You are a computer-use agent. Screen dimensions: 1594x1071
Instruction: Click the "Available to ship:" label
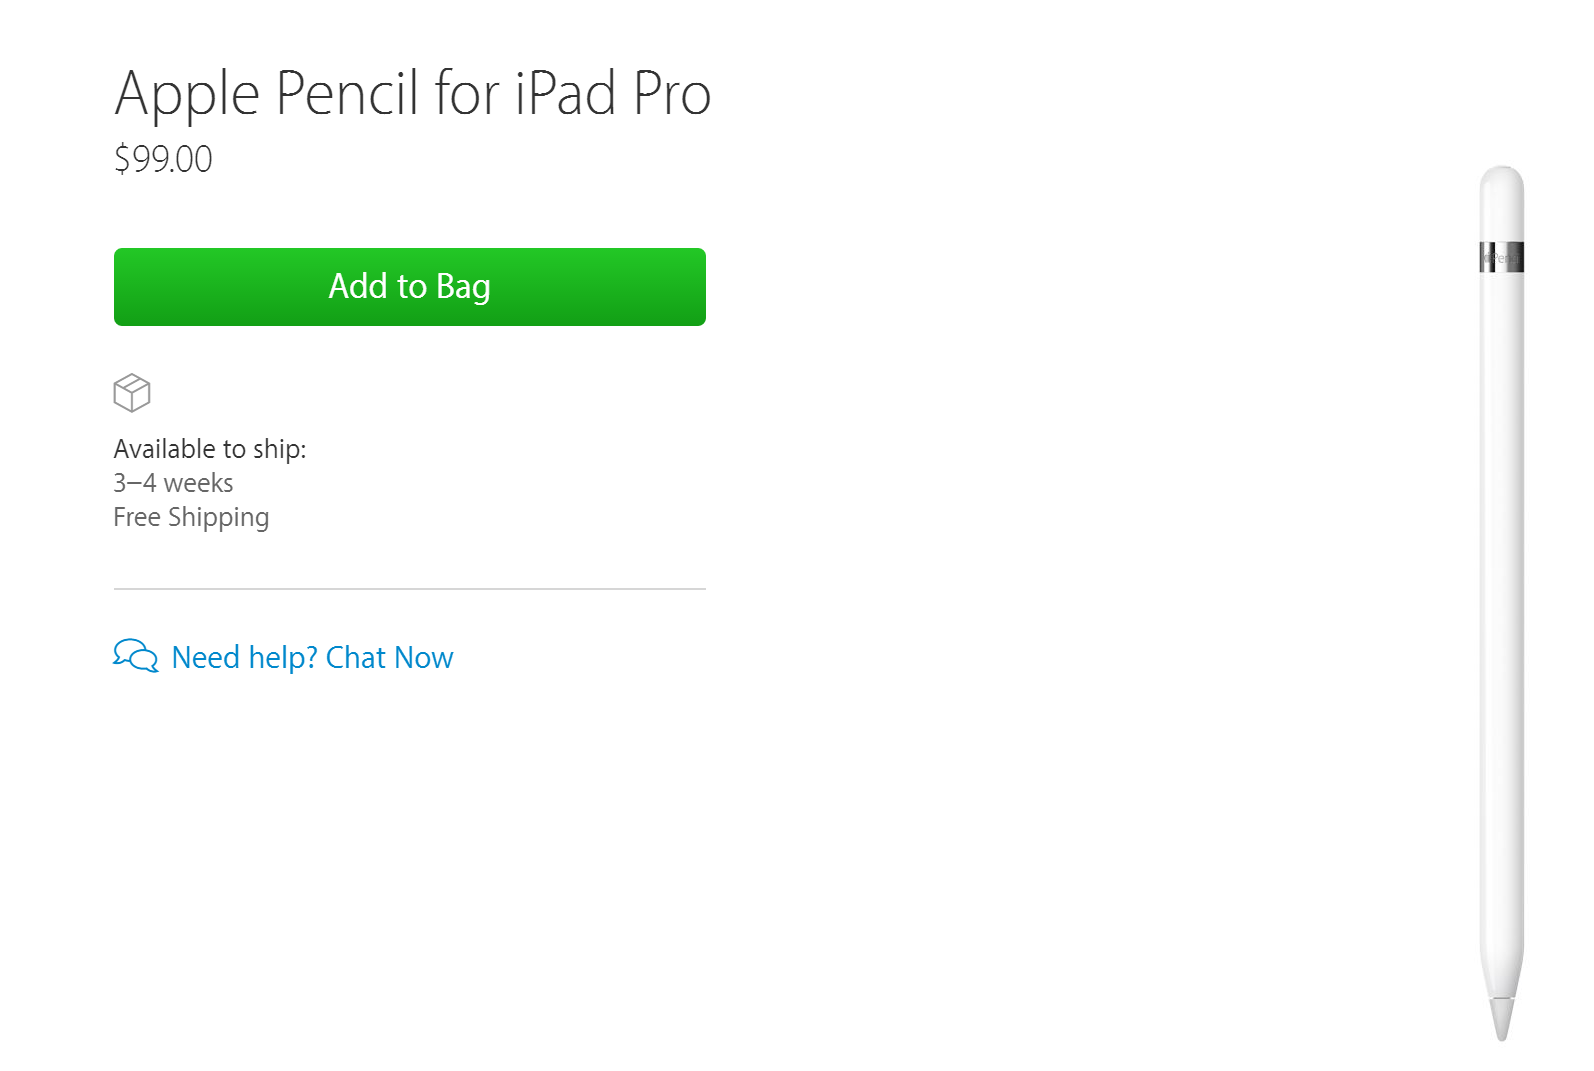point(210,449)
